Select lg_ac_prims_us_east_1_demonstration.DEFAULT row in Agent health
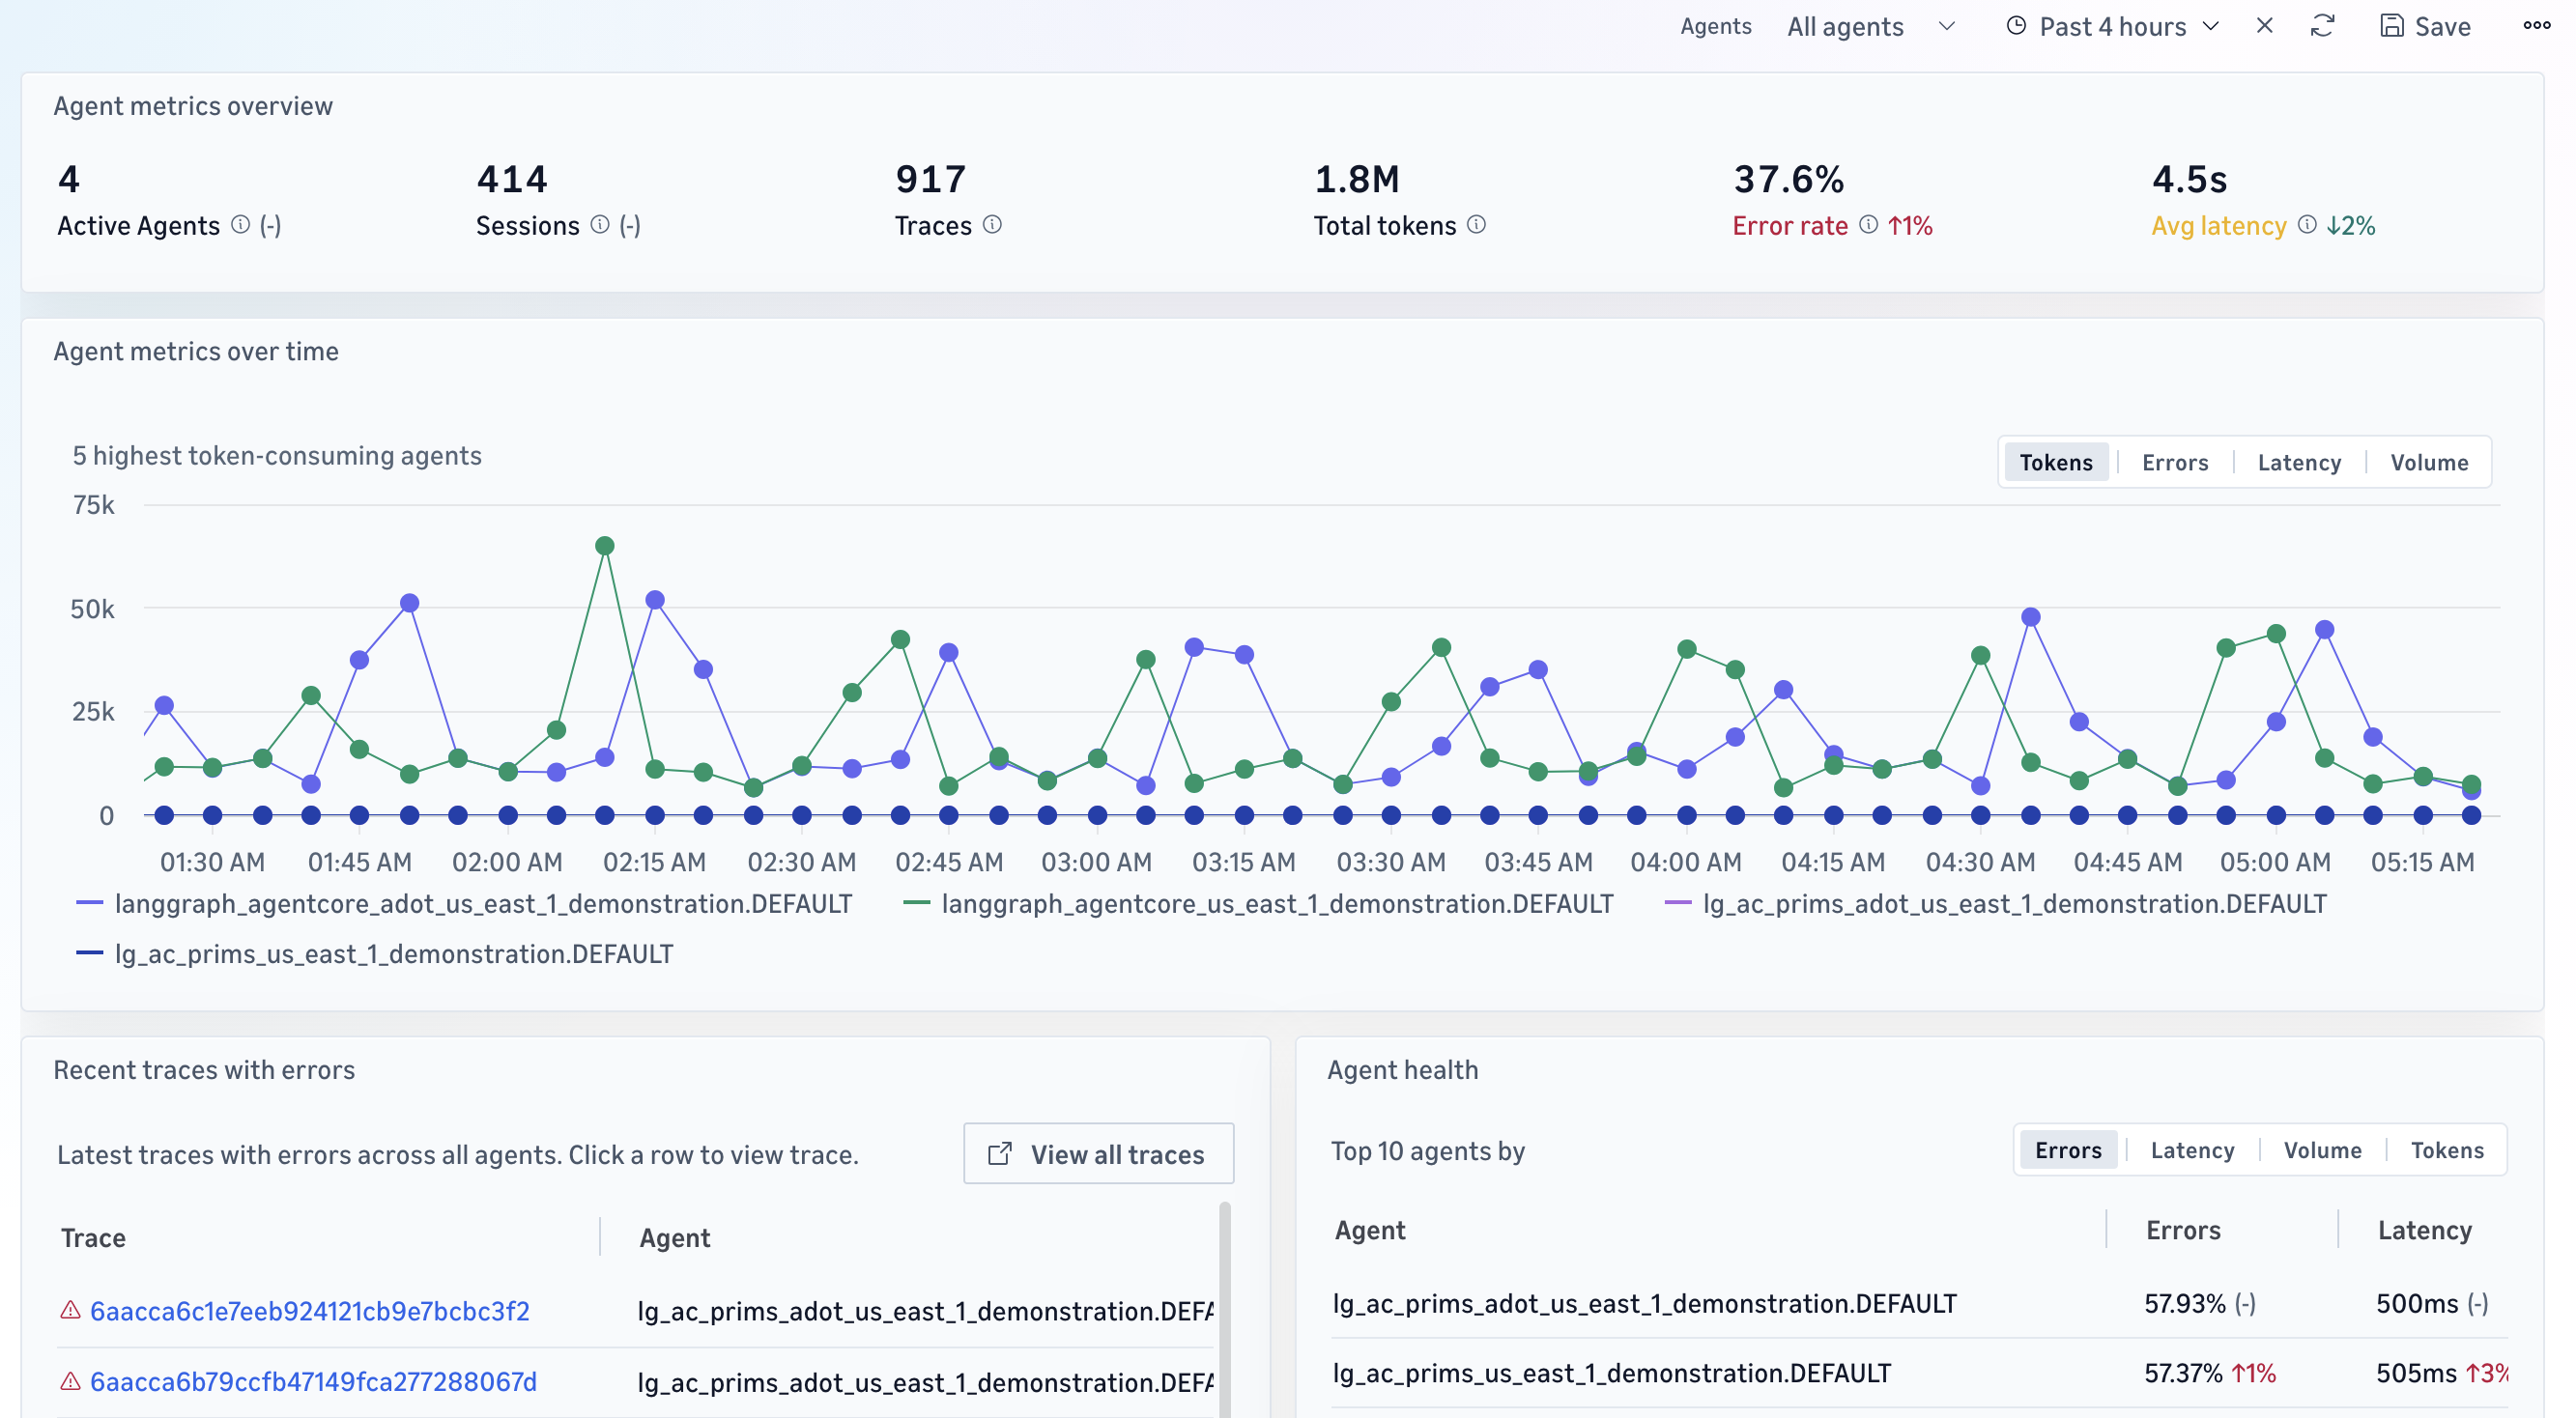The width and height of the screenshot is (2576, 1418). [1919, 1374]
